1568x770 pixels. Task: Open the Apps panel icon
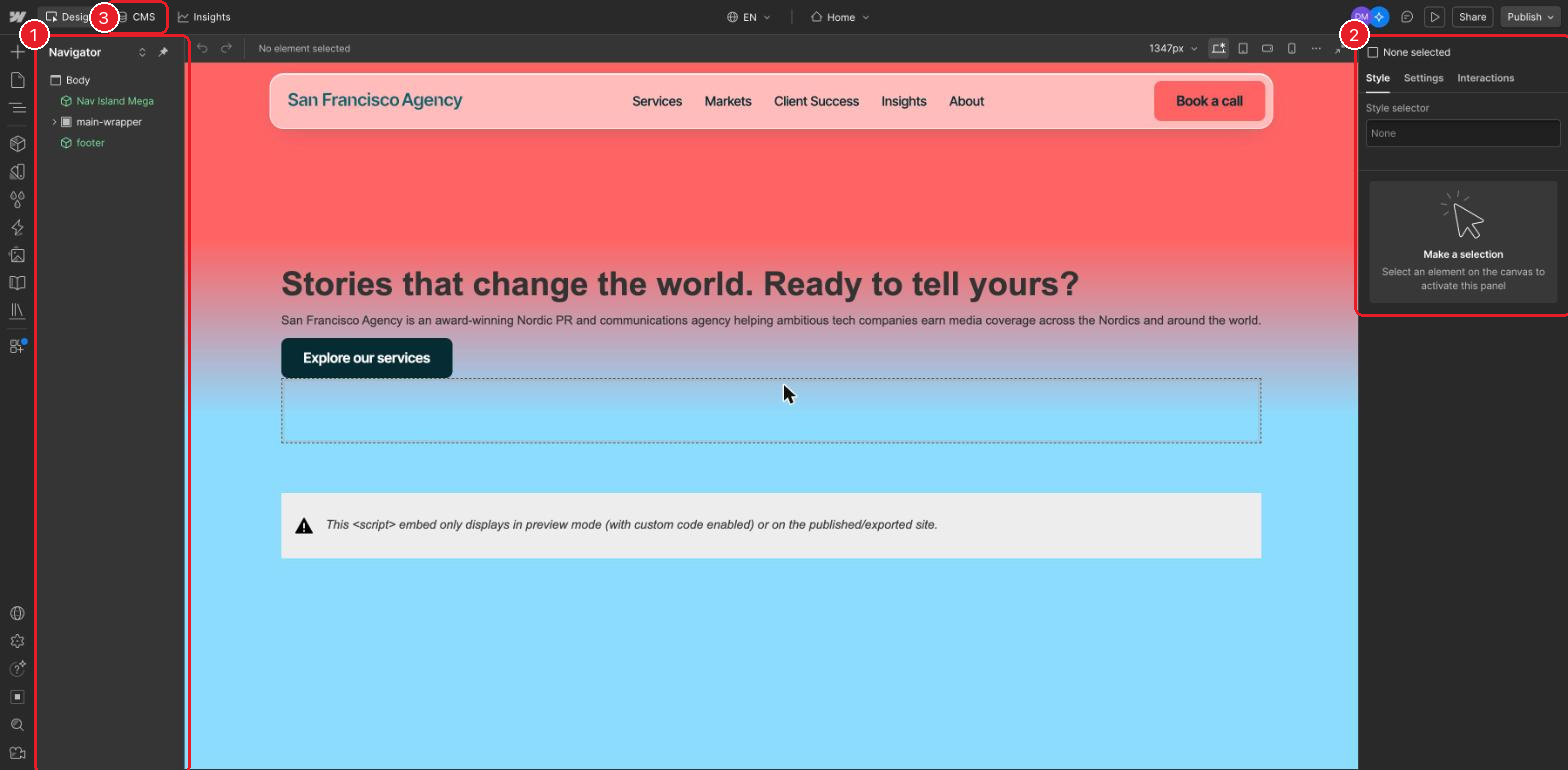coord(17,346)
